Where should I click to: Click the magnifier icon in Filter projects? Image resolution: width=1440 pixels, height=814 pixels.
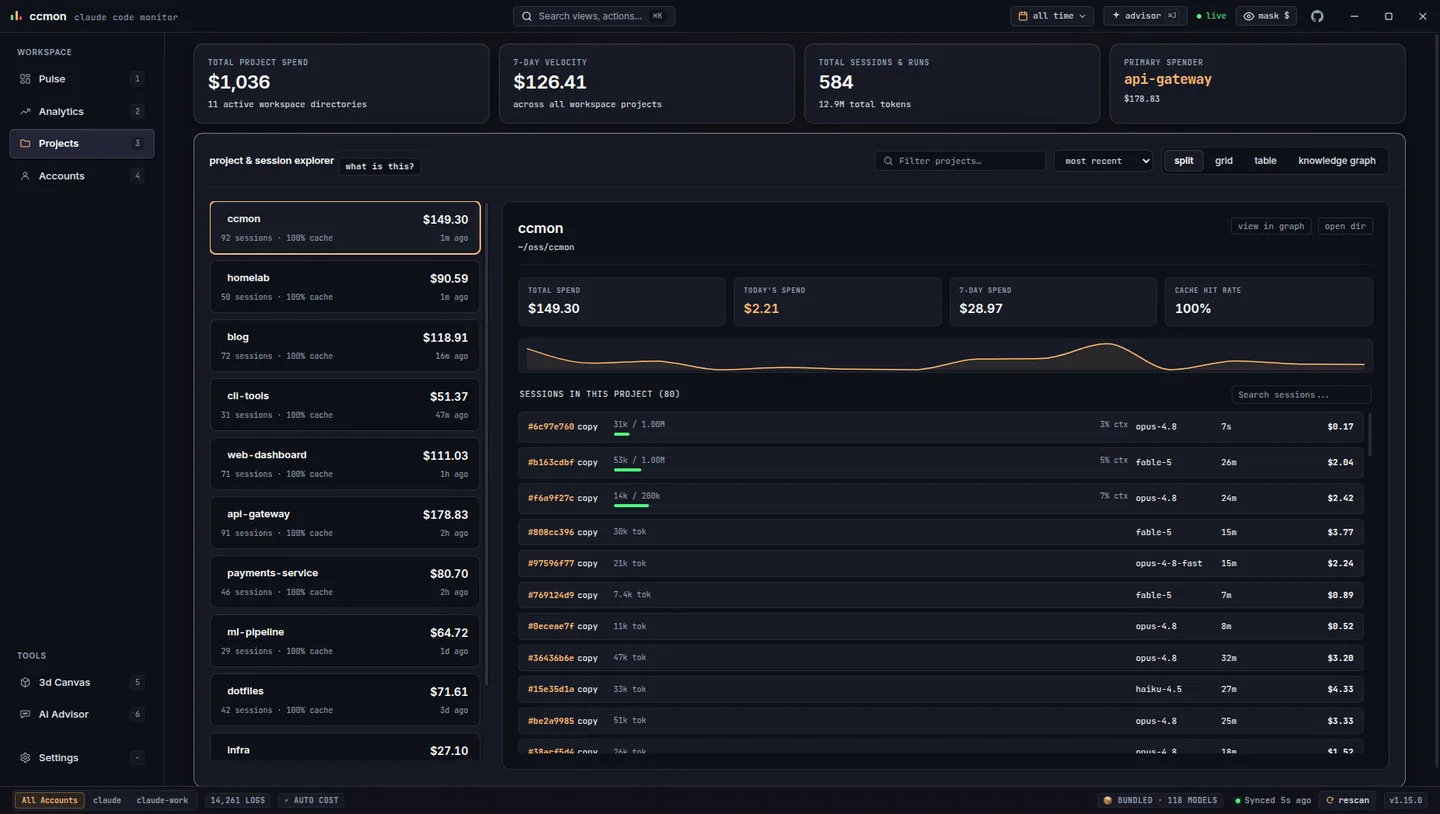[x=888, y=161]
